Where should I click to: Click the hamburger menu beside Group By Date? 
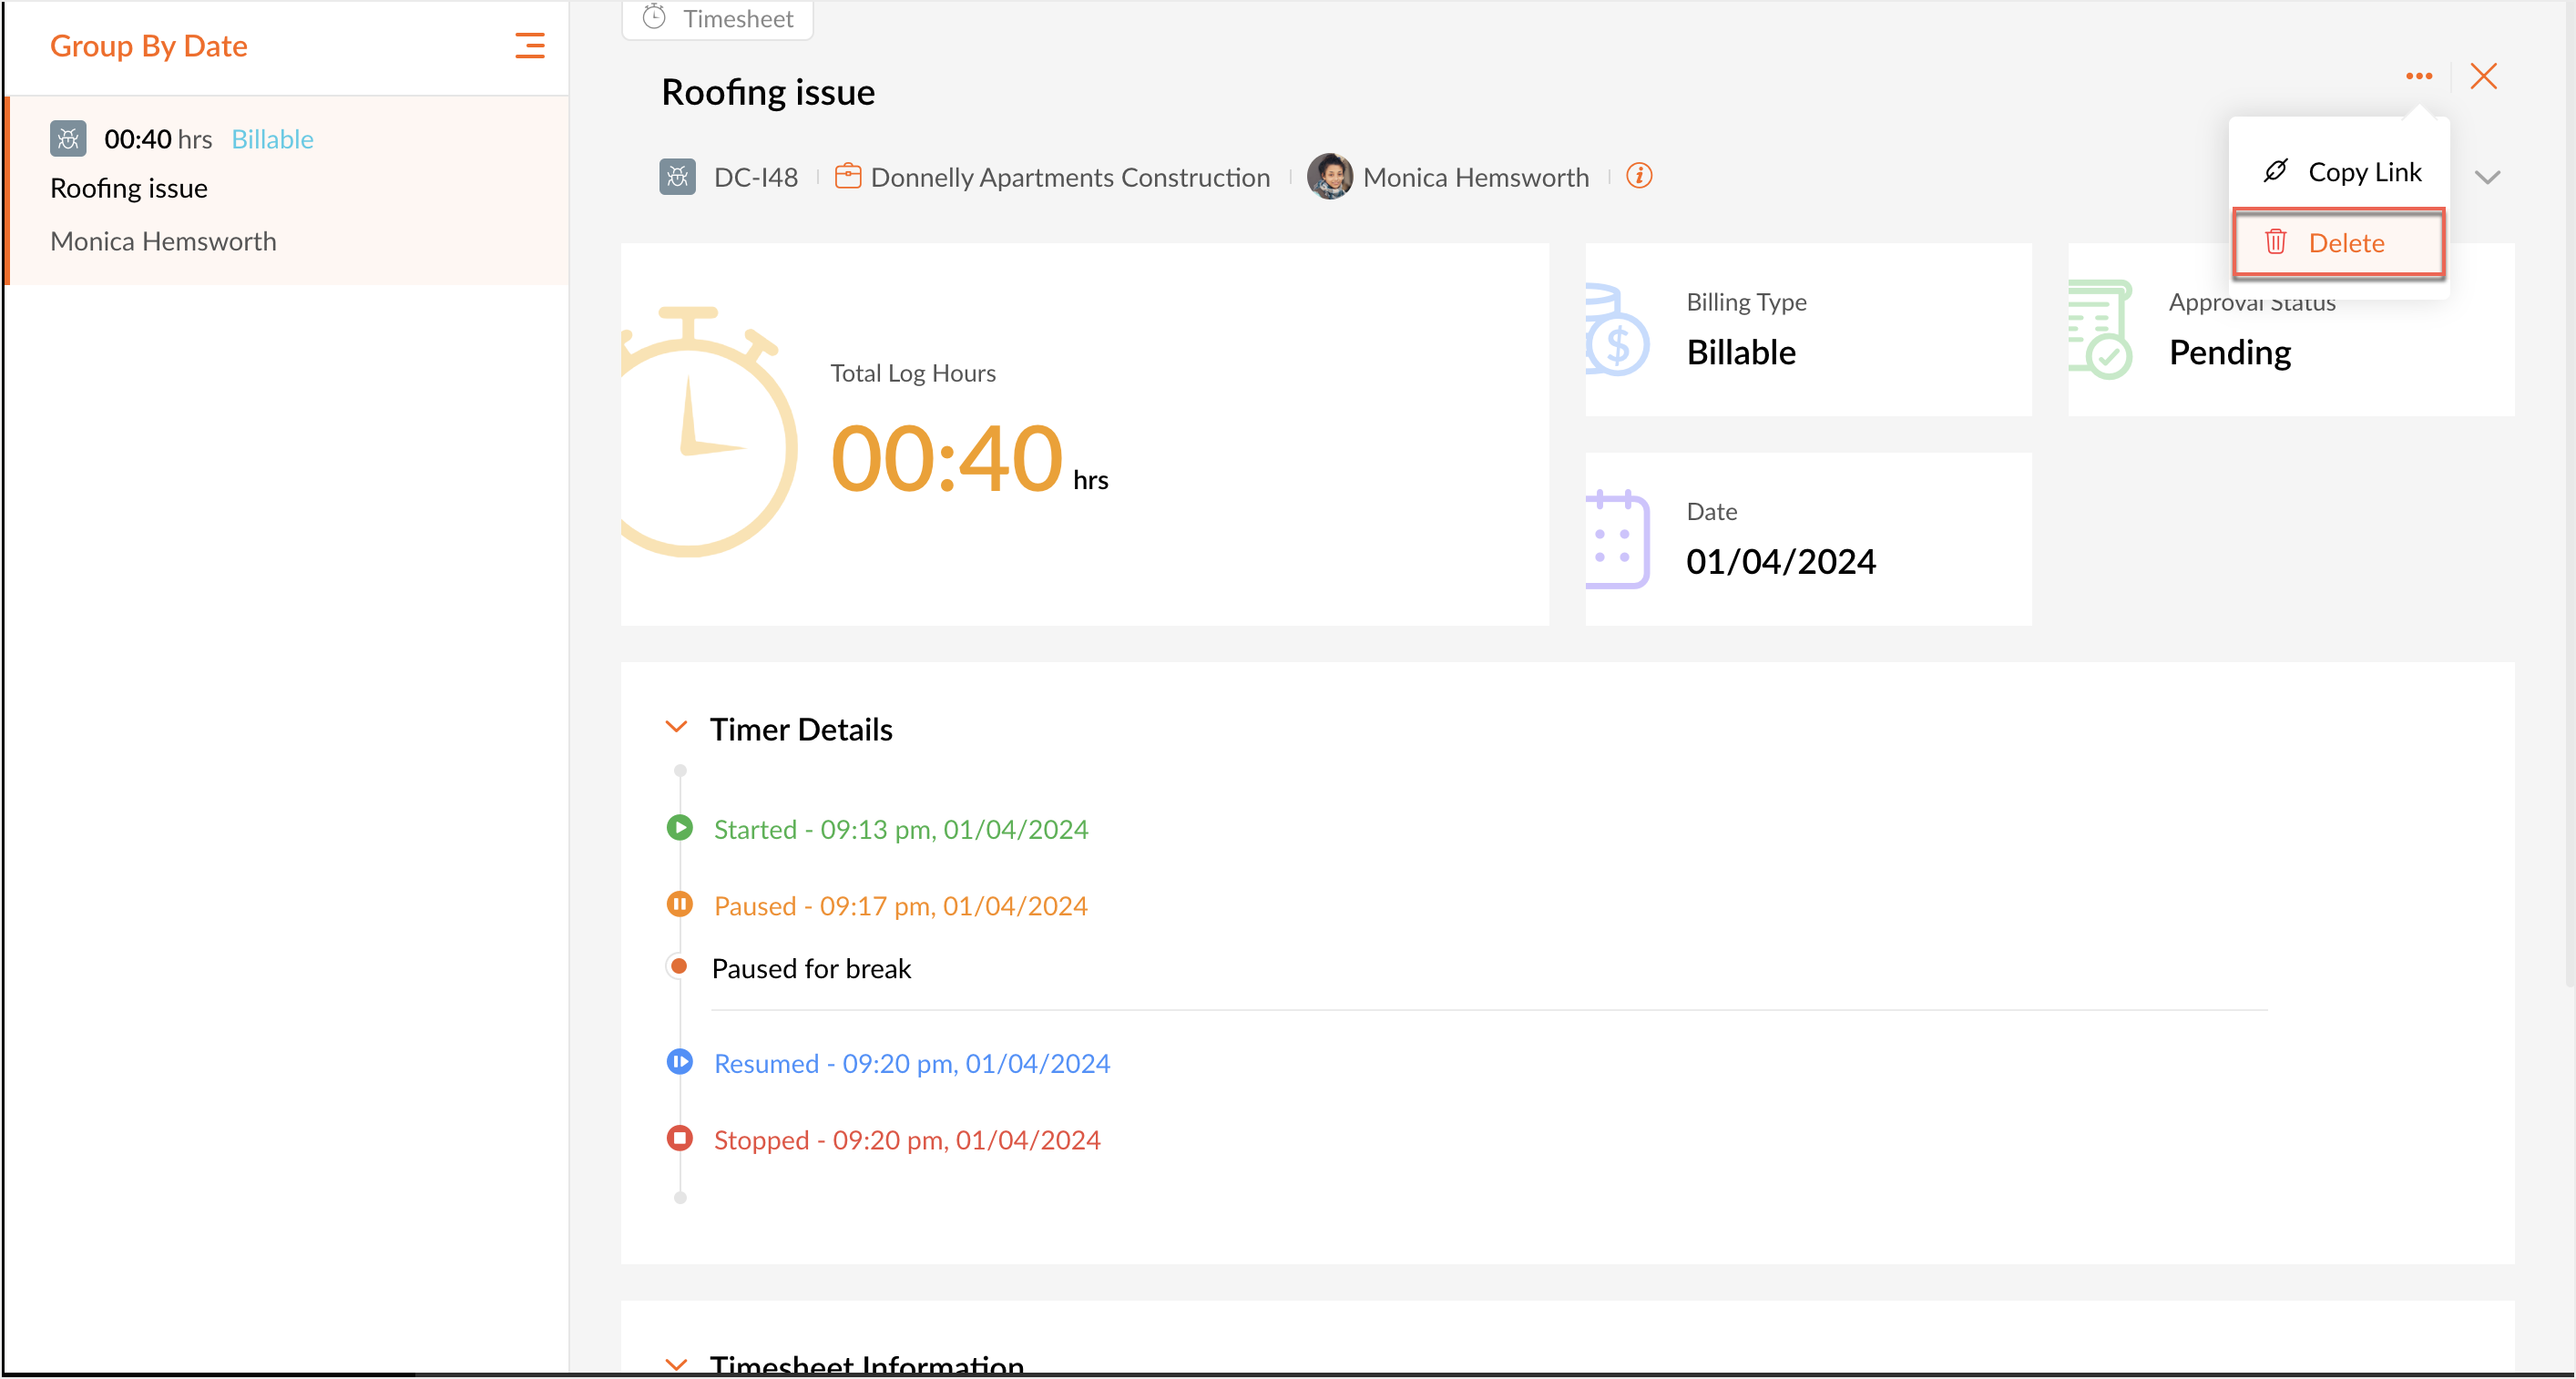529,46
